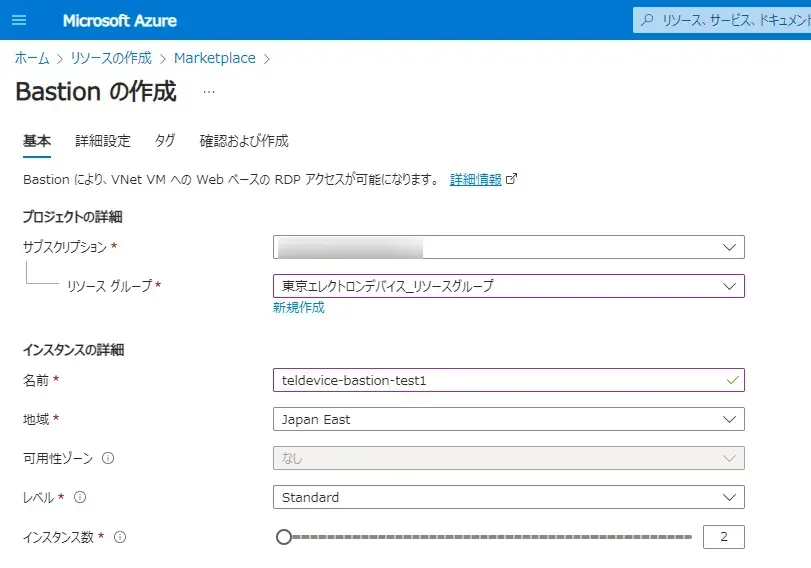Click info icon beside レベル

tap(80, 498)
